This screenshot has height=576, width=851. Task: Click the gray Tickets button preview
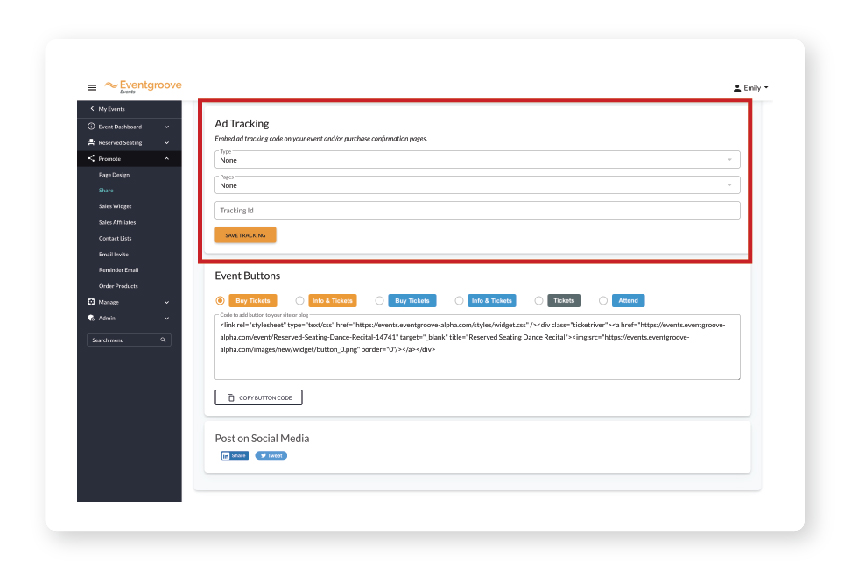(x=564, y=301)
